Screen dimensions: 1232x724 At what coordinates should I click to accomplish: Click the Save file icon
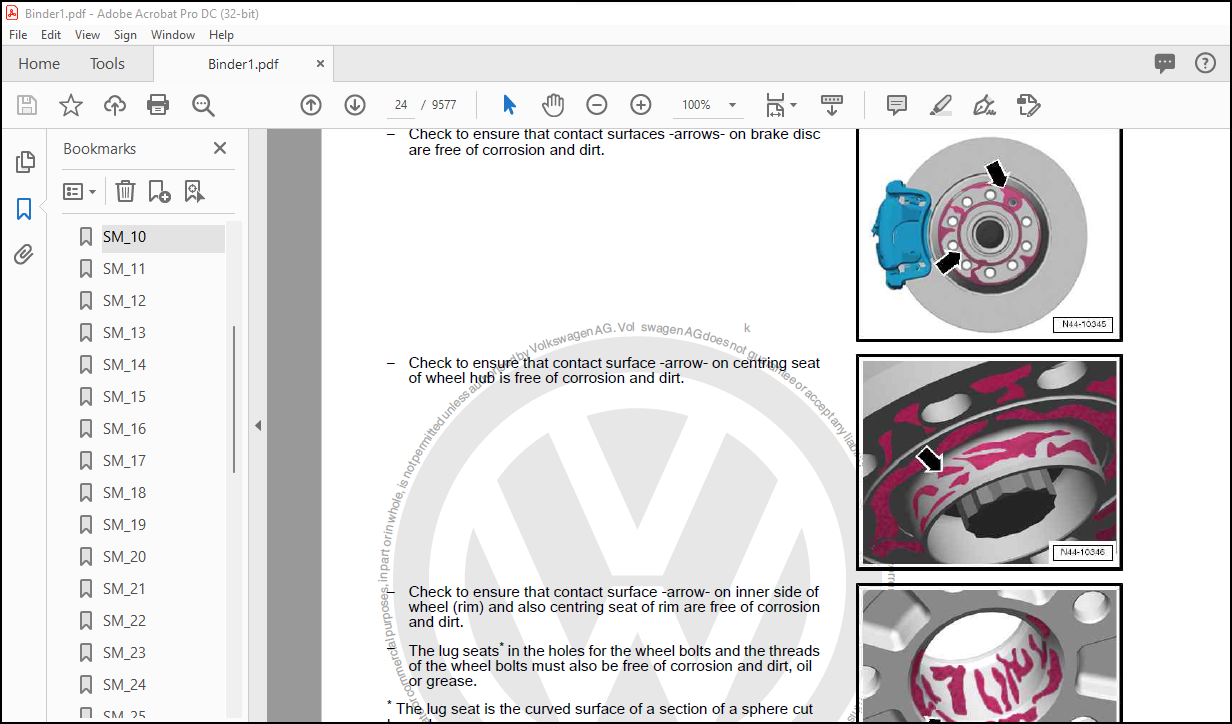coord(27,105)
